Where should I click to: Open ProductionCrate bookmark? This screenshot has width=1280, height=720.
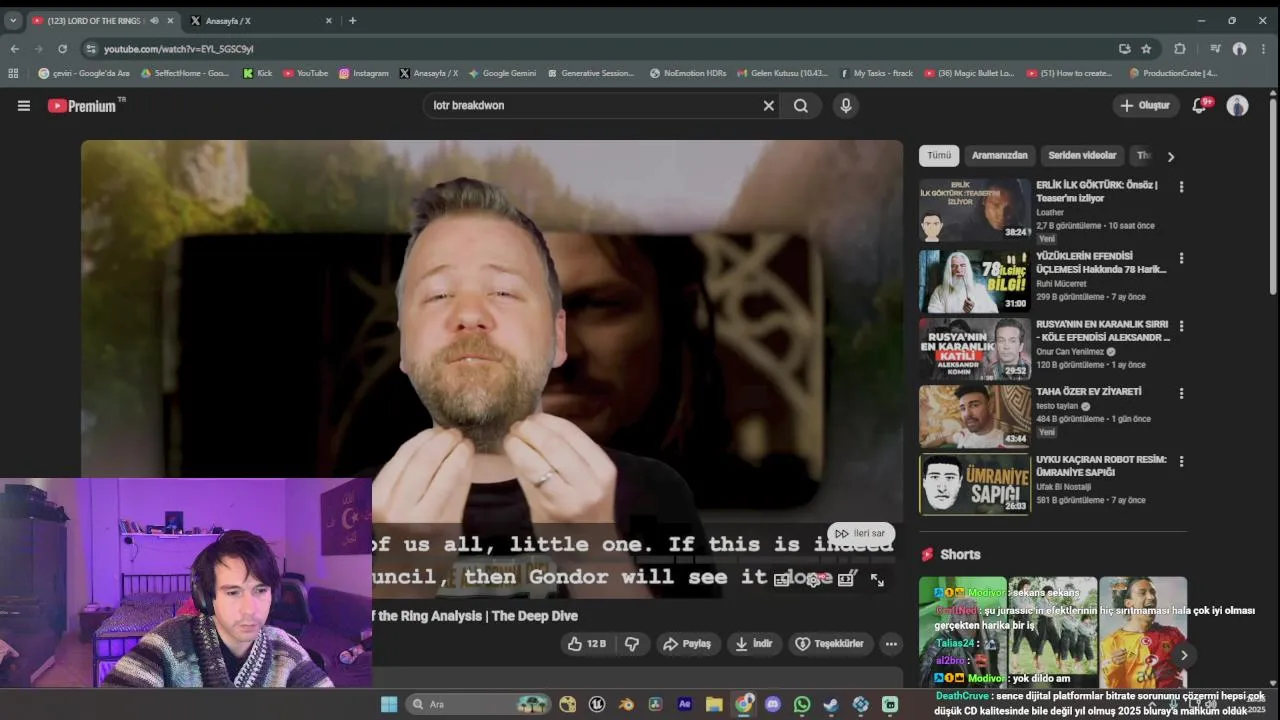click(x=1173, y=73)
